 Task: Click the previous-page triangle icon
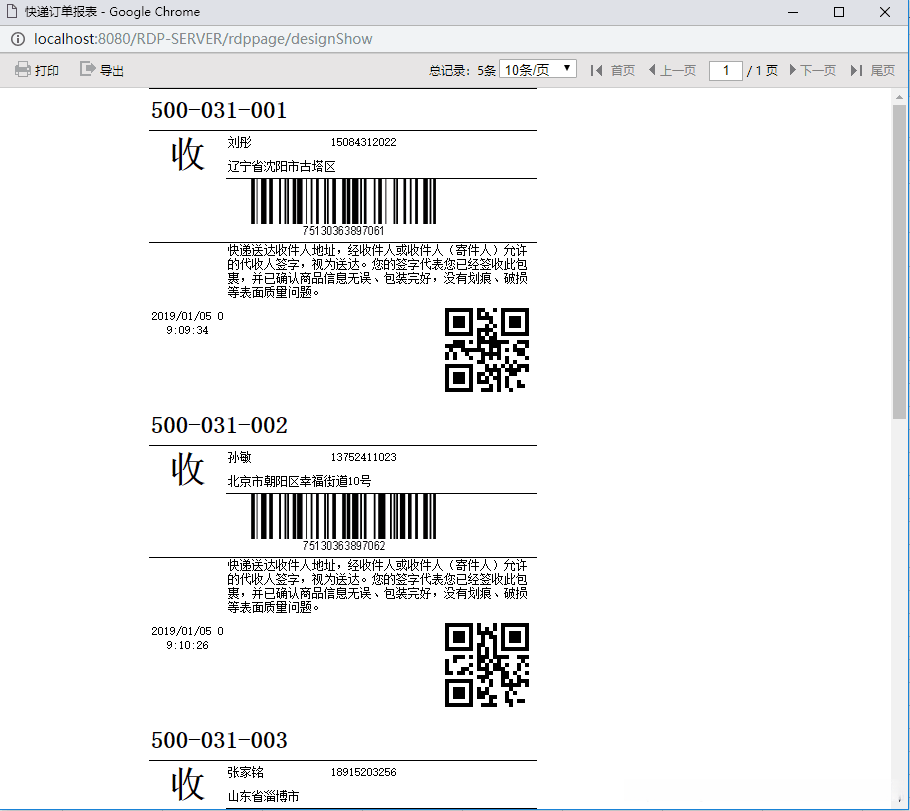[x=652, y=70]
